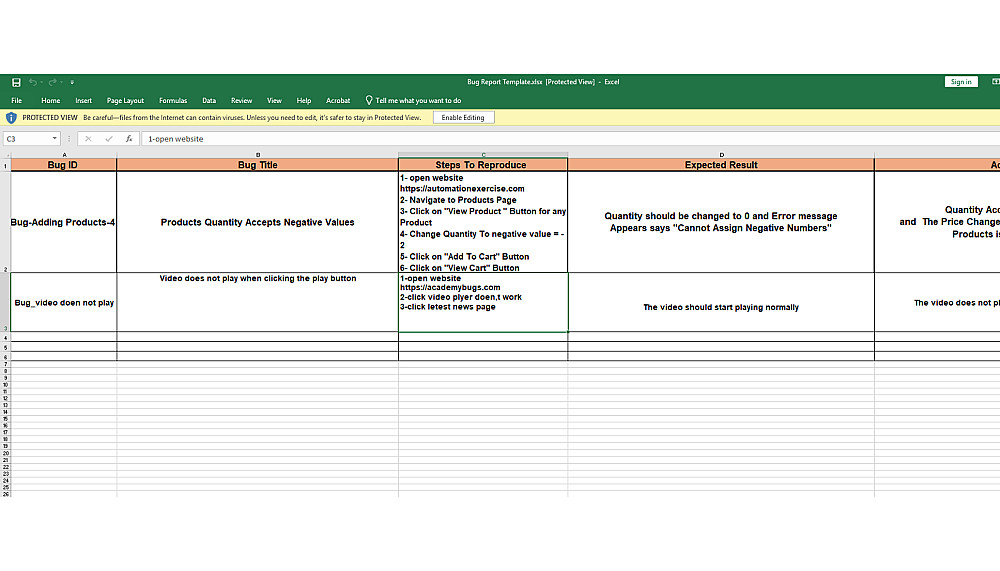1000x571 pixels.
Task: Select column D header
Action: pyautogui.click(x=721, y=154)
